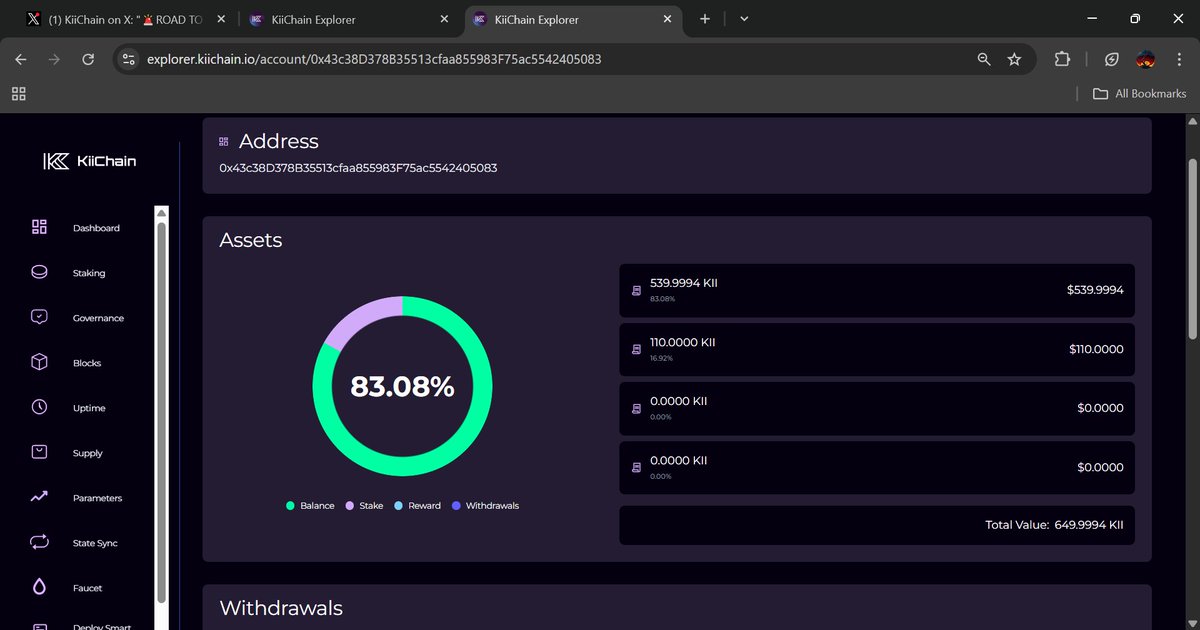Click the account address text 0x43c38D…

click(x=358, y=168)
